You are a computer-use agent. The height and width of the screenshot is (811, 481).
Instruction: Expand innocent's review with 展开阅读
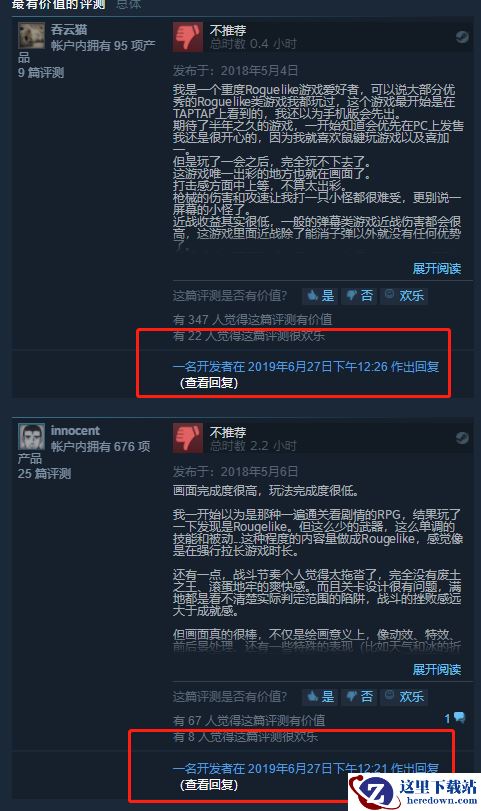click(437, 669)
